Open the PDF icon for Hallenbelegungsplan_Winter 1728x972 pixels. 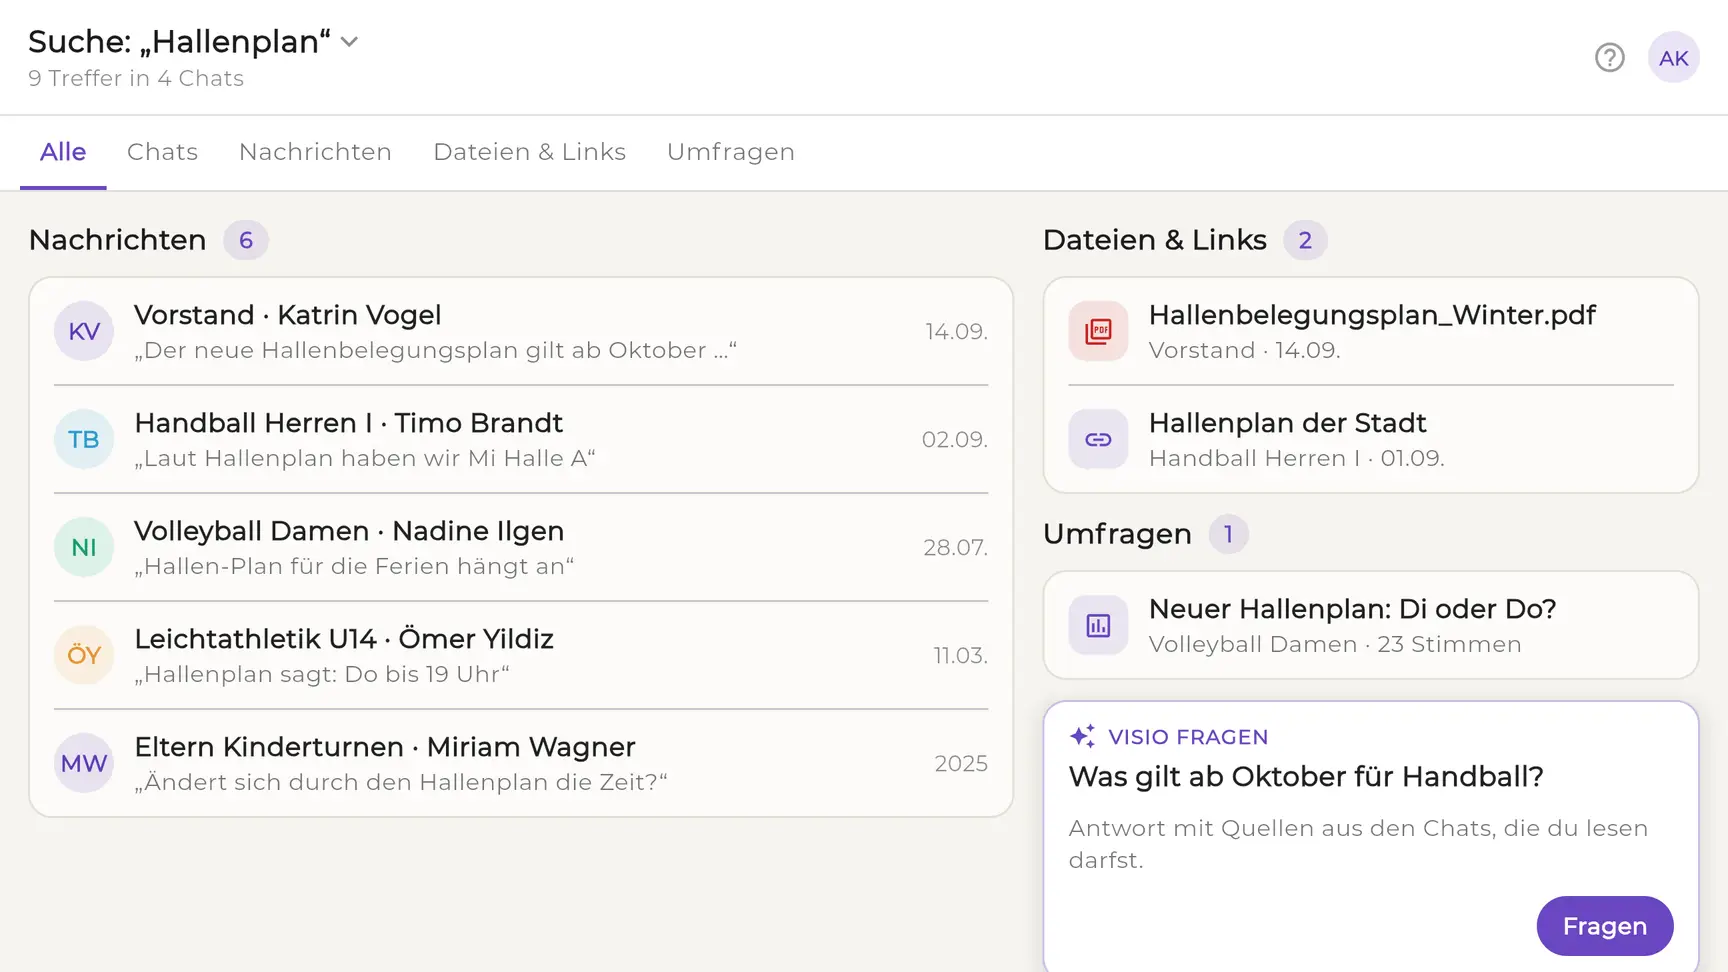pyautogui.click(x=1098, y=331)
